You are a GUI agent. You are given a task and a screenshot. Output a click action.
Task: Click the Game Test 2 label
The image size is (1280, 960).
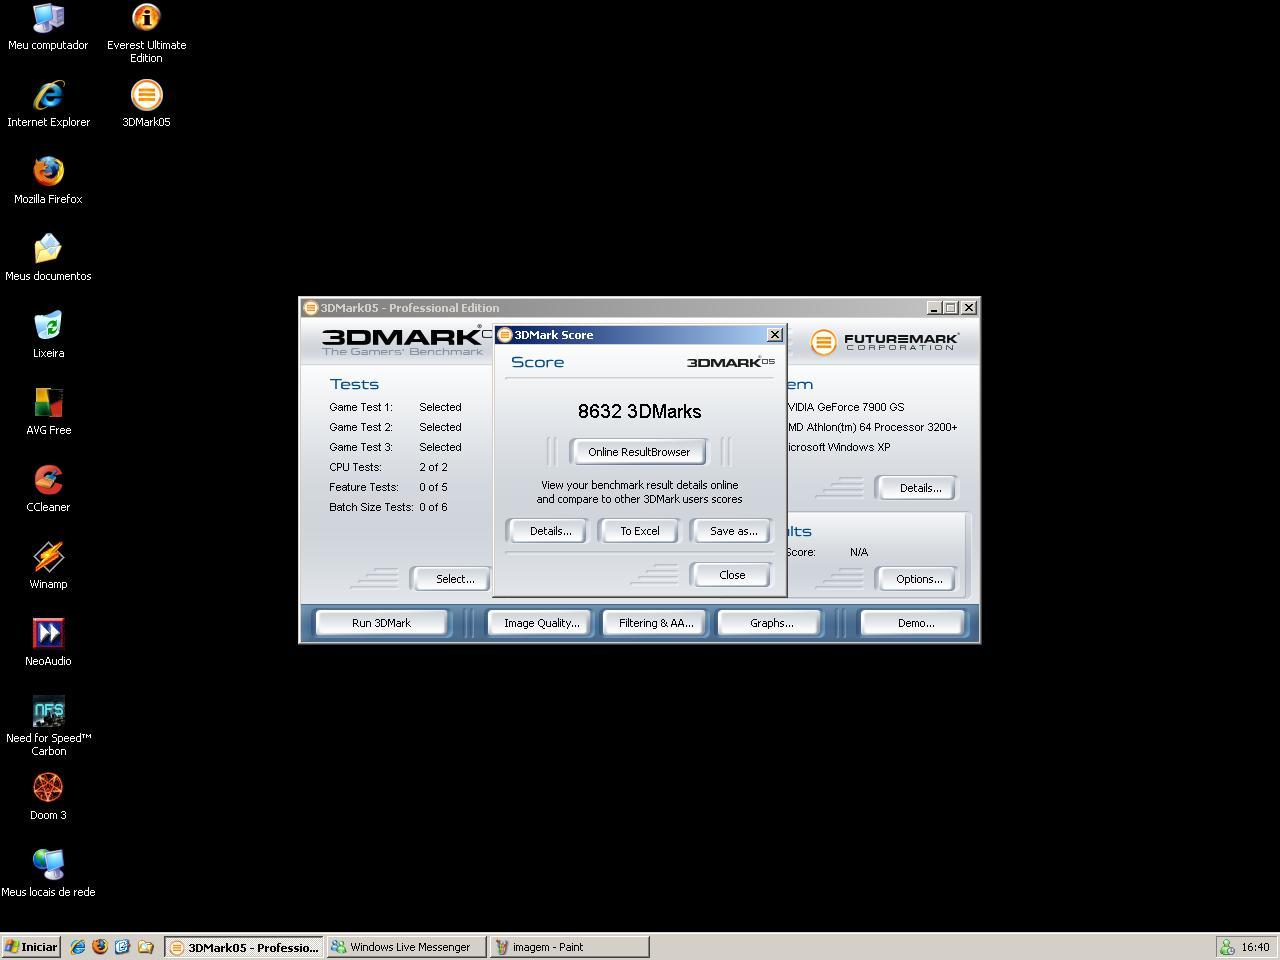360,427
